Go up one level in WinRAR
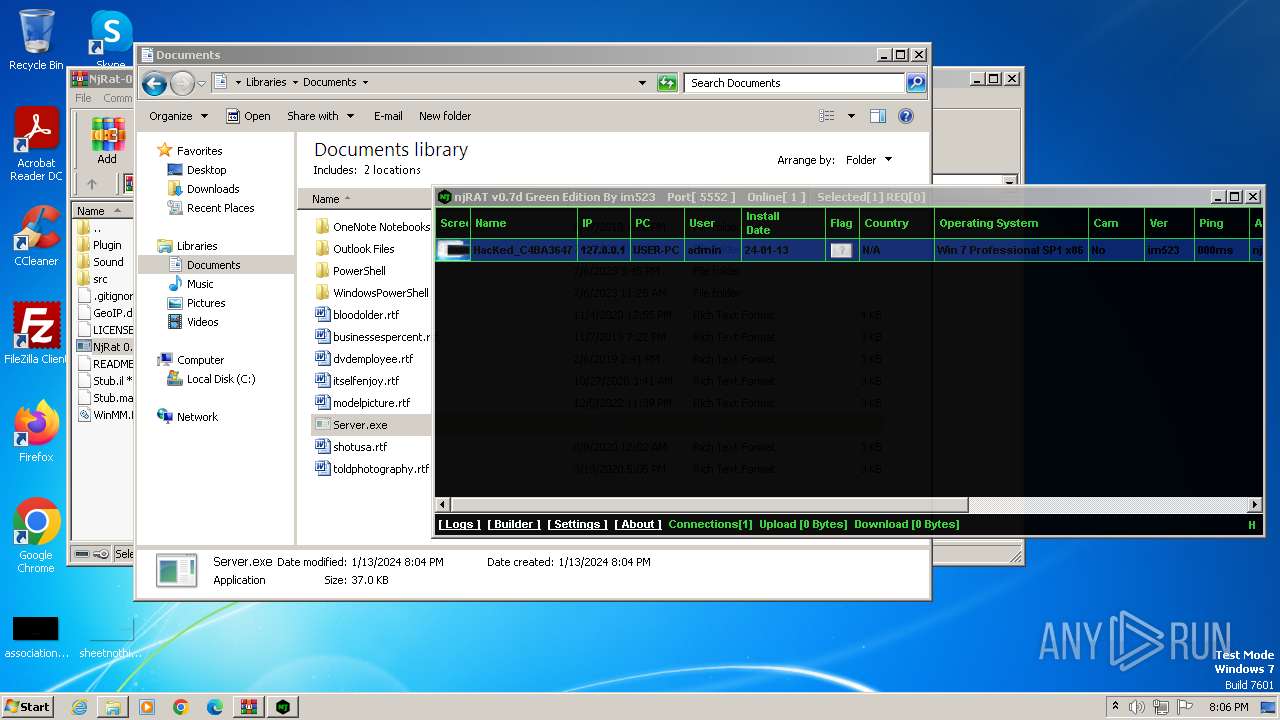1280x720 pixels. click(x=92, y=184)
